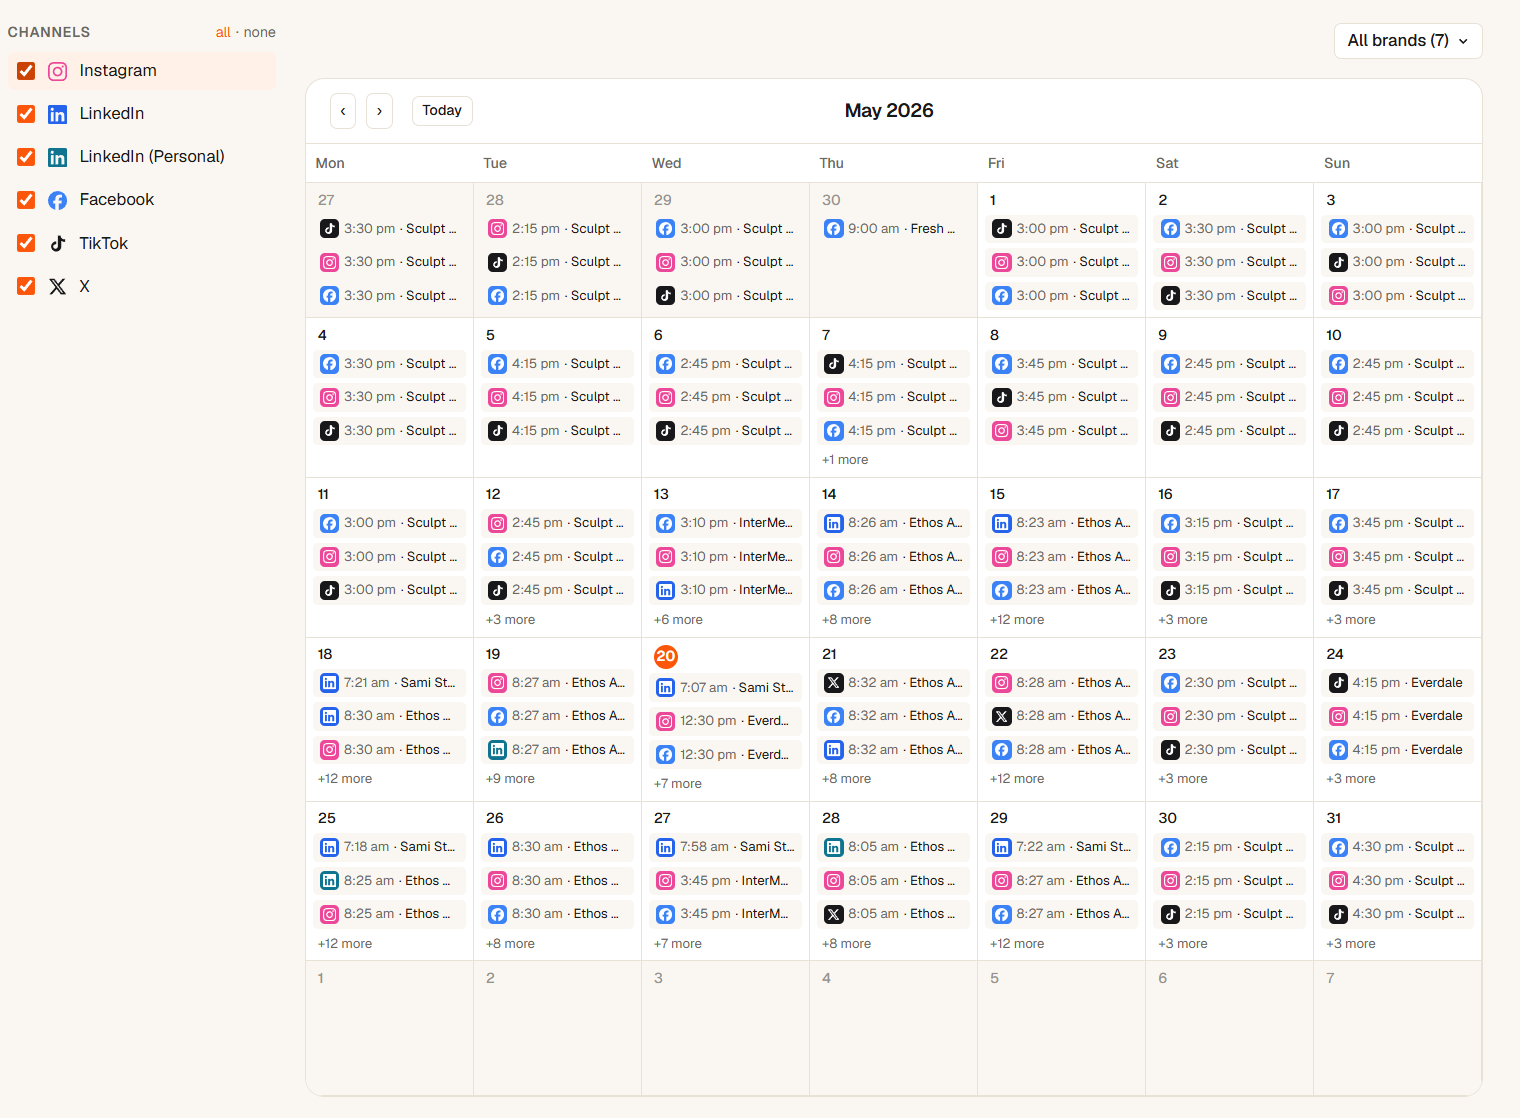Click the X icon on May 22's 8:28 am post
The image size is (1520, 1118).
[1001, 716]
